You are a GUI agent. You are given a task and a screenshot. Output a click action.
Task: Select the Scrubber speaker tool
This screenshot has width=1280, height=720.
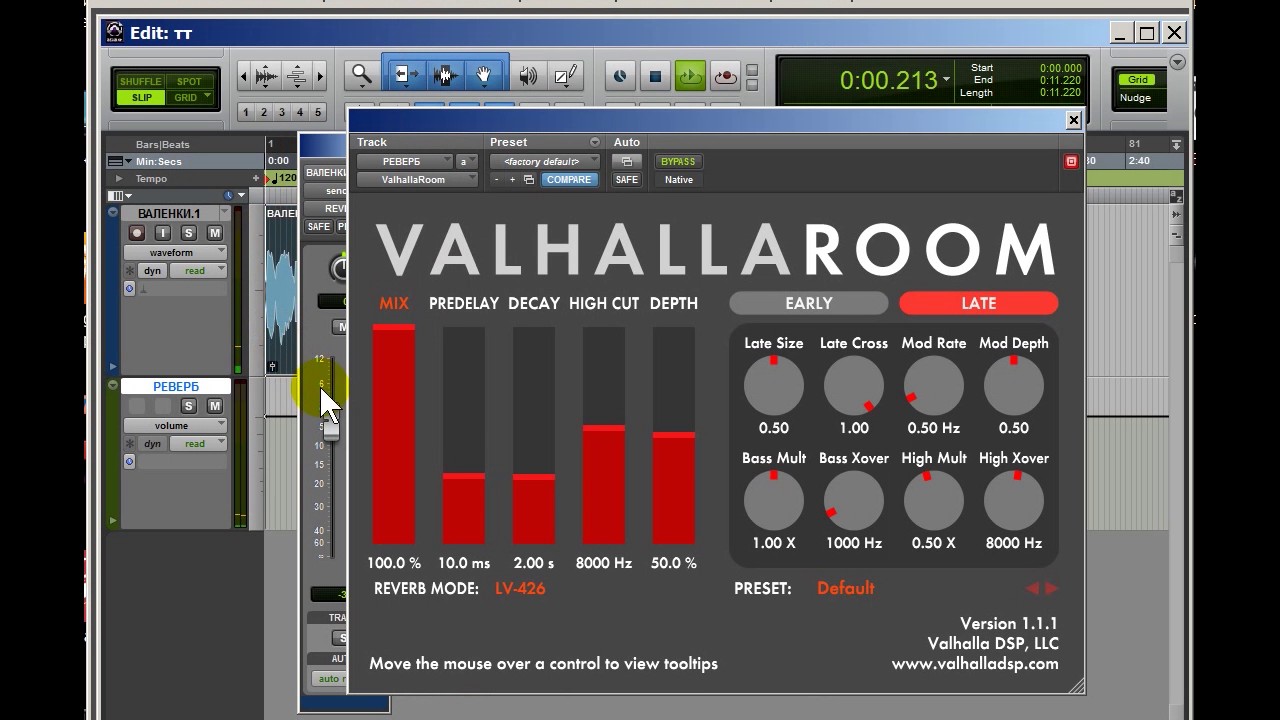point(528,75)
